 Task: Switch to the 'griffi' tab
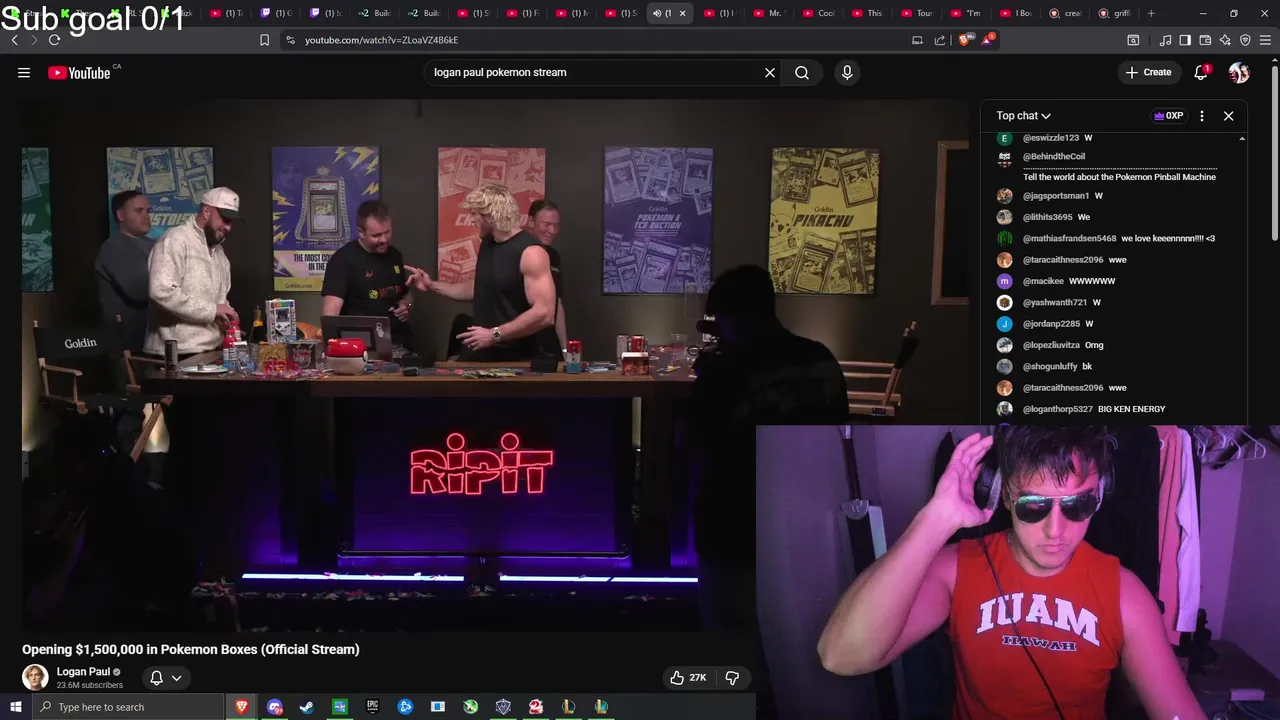tap(1115, 13)
